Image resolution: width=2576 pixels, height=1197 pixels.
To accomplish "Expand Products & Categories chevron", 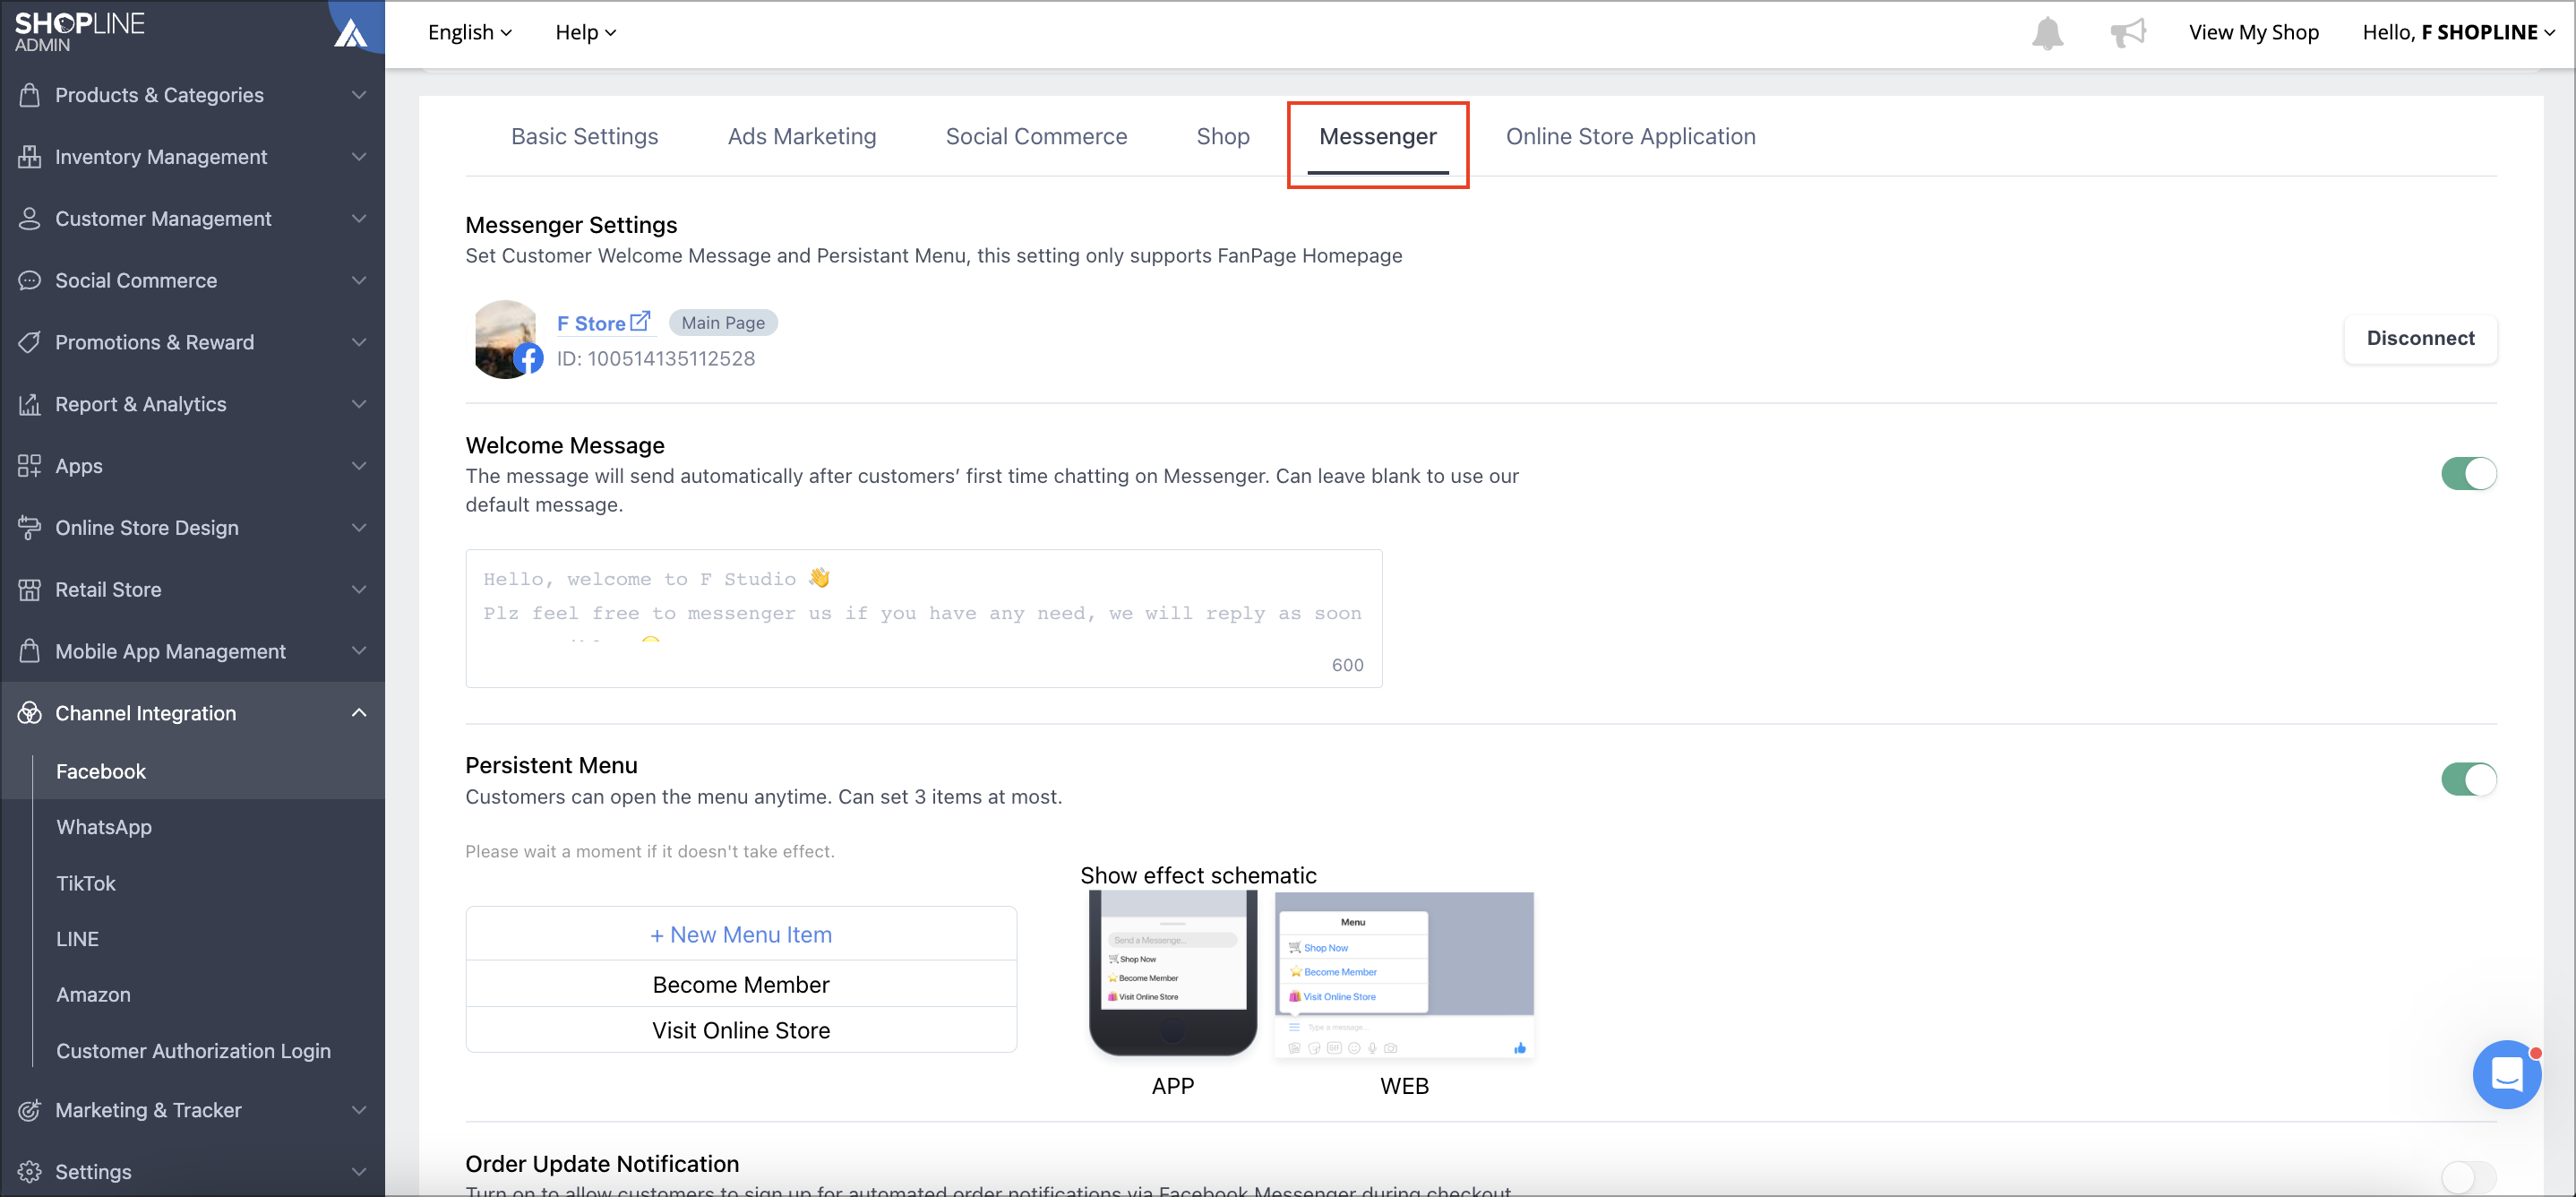I will pyautogui.click(x=359, y=95).
